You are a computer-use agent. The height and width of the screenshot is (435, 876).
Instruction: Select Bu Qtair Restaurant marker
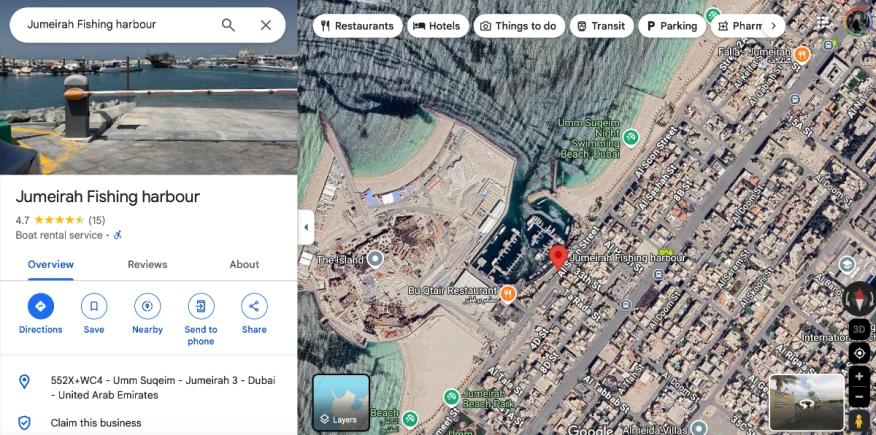[x=507, y=293]
